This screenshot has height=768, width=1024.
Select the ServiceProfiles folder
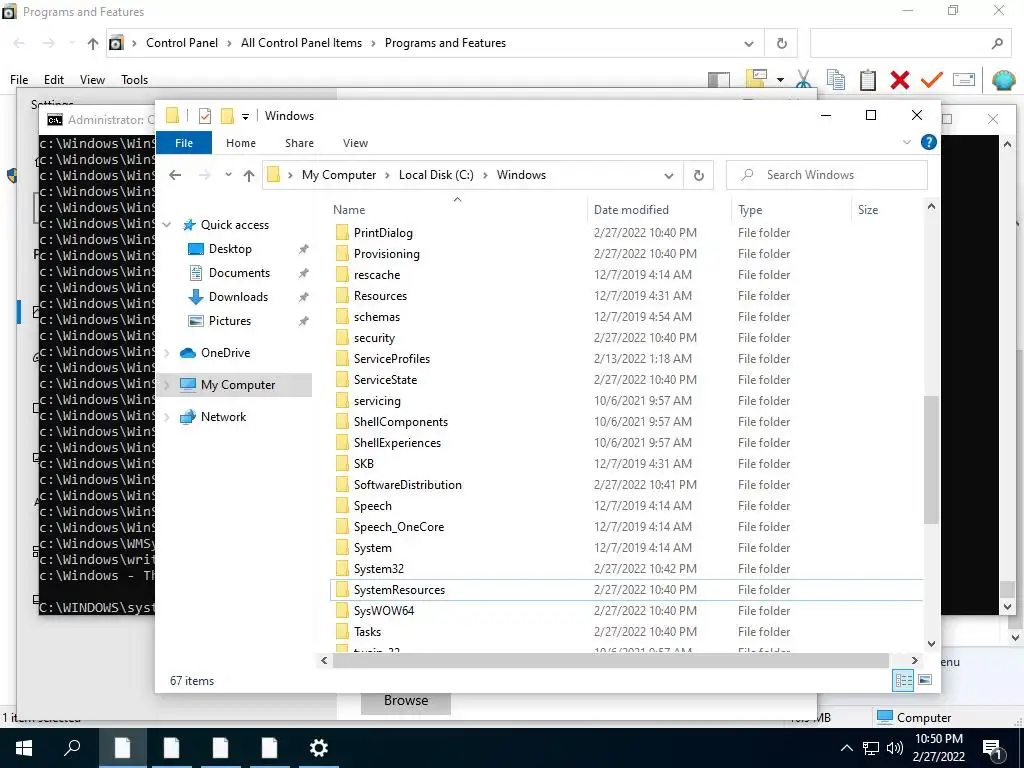392,359
